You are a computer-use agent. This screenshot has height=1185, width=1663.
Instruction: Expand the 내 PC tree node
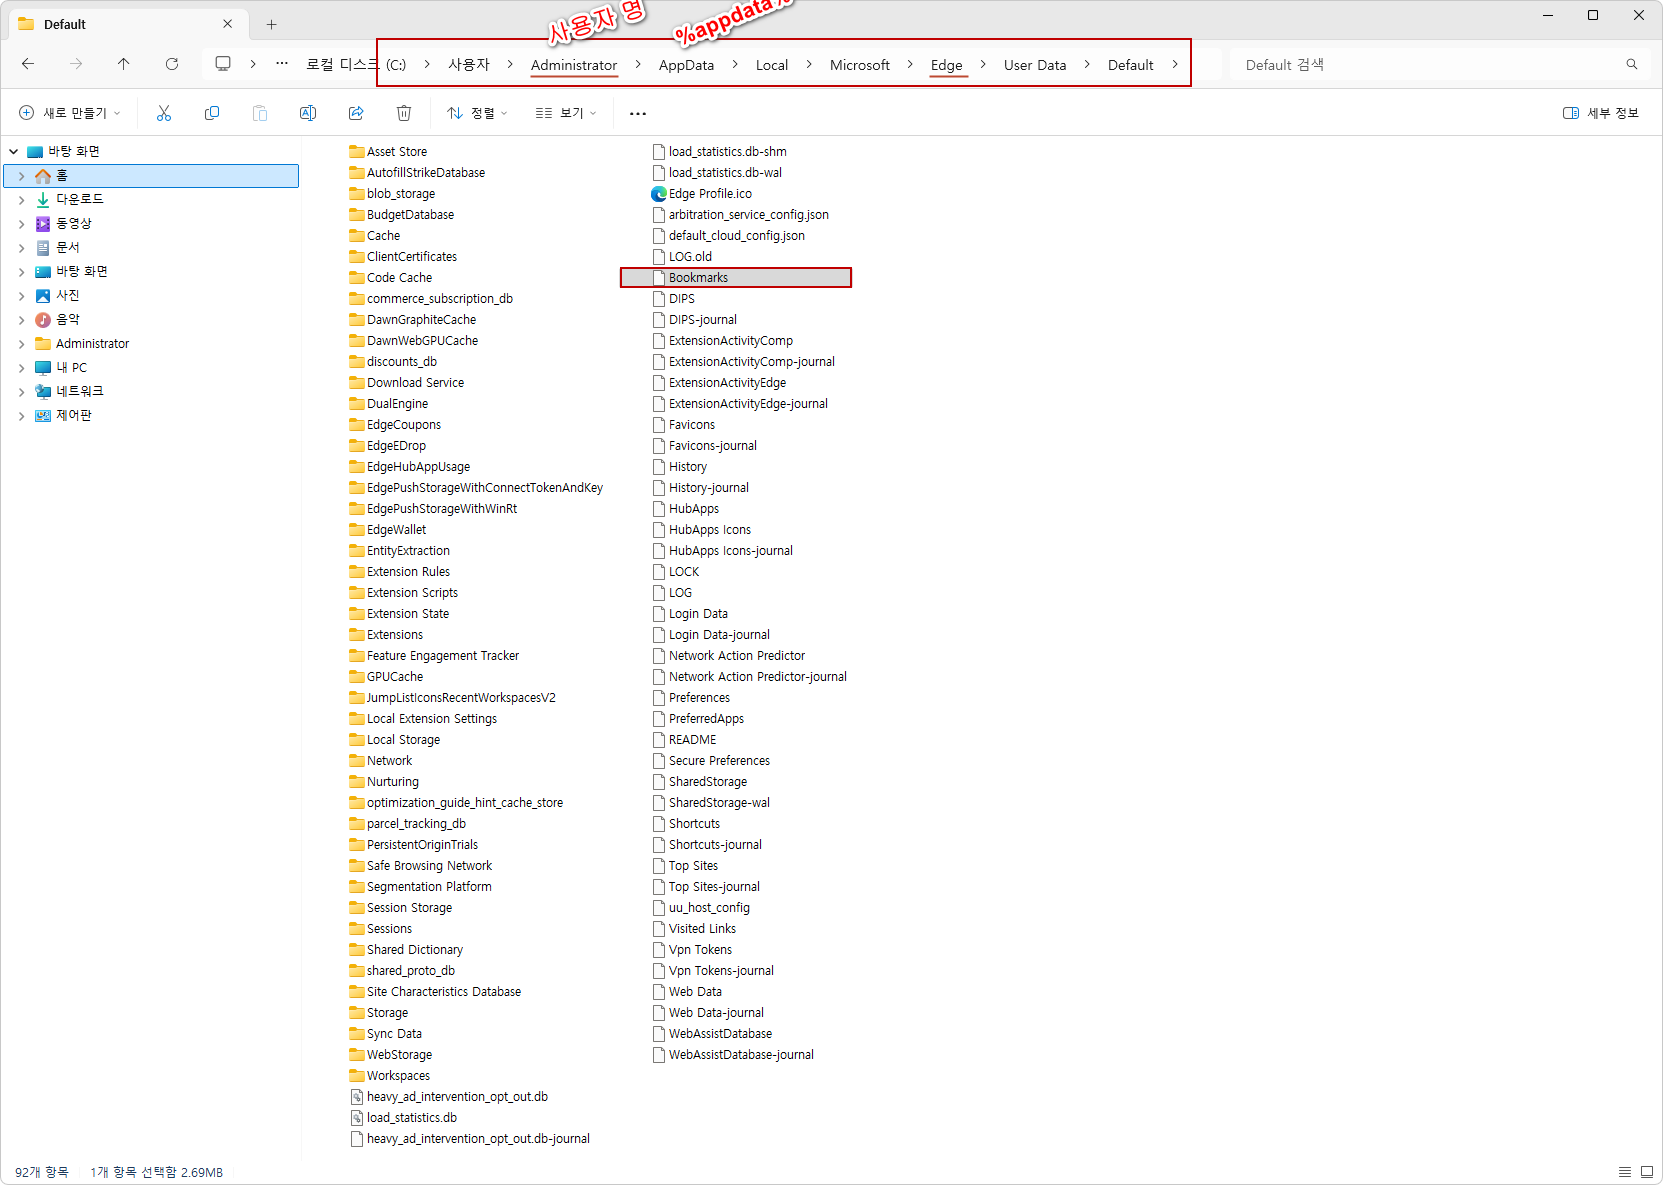point(22,368)
